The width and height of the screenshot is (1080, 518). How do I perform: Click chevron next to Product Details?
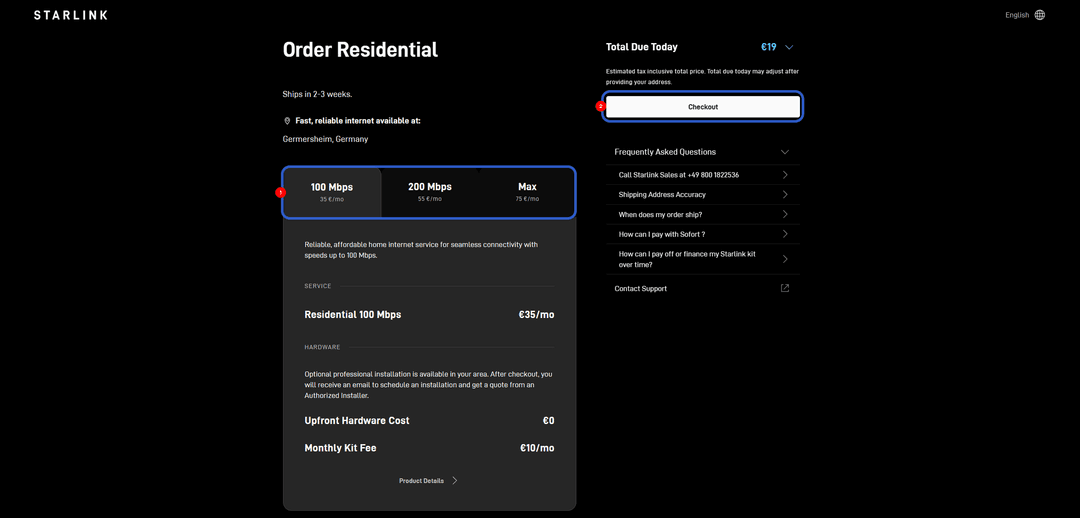[x=455, y=481]
